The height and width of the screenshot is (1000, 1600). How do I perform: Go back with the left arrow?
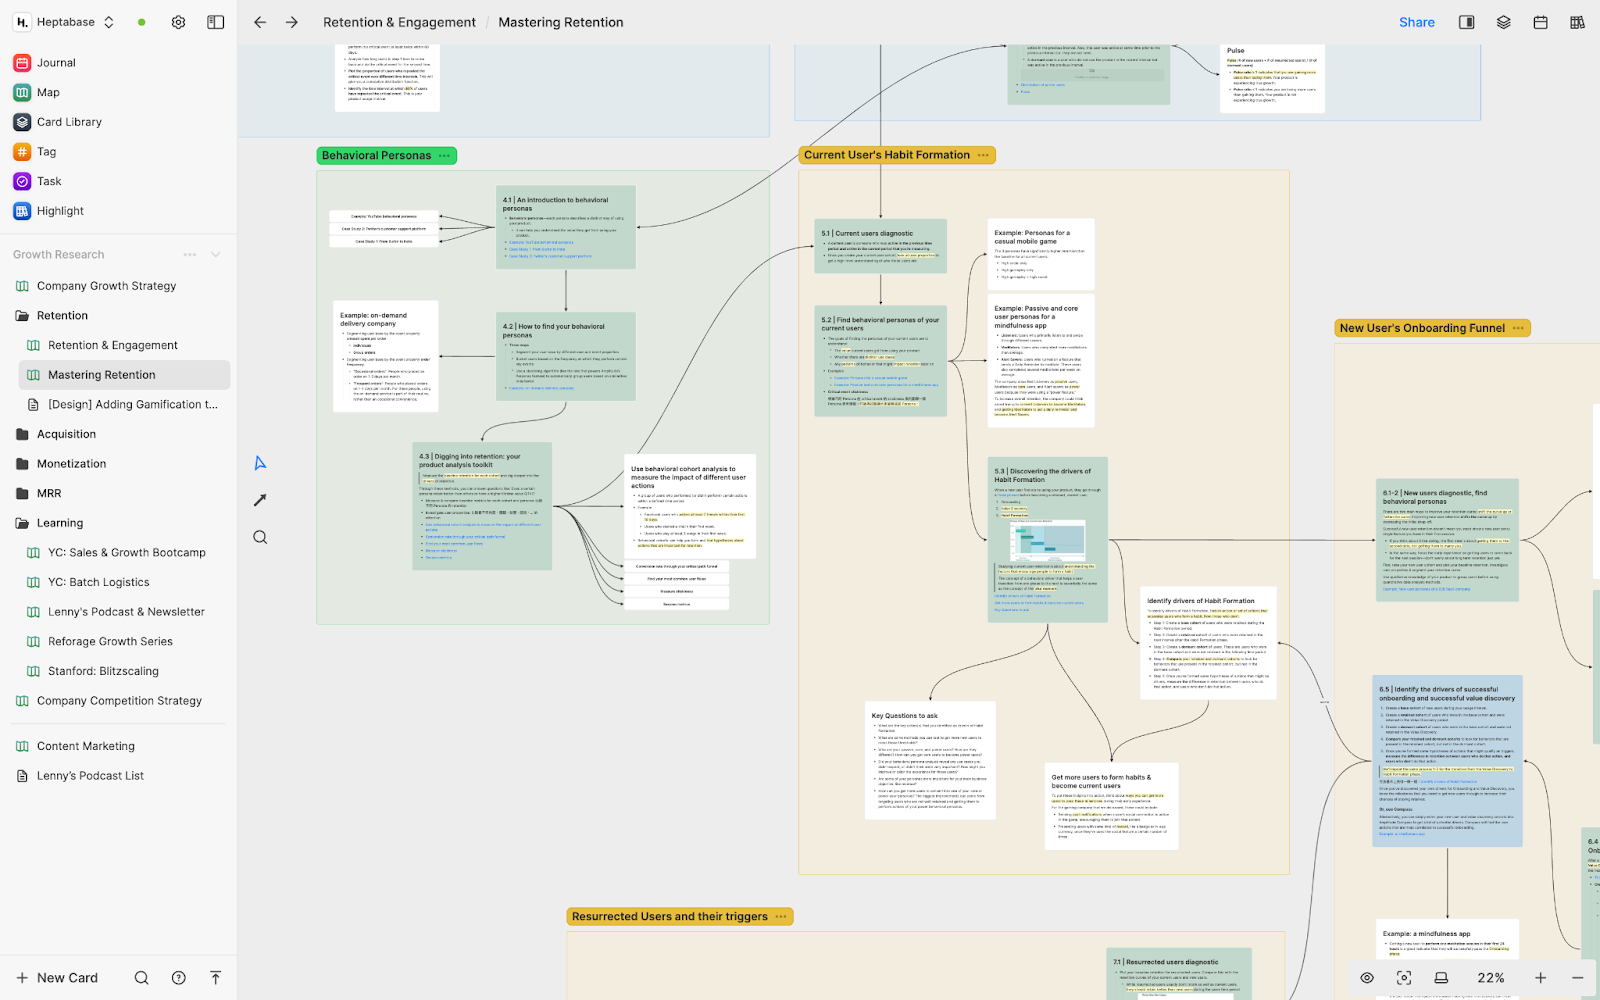pos(260,22)
